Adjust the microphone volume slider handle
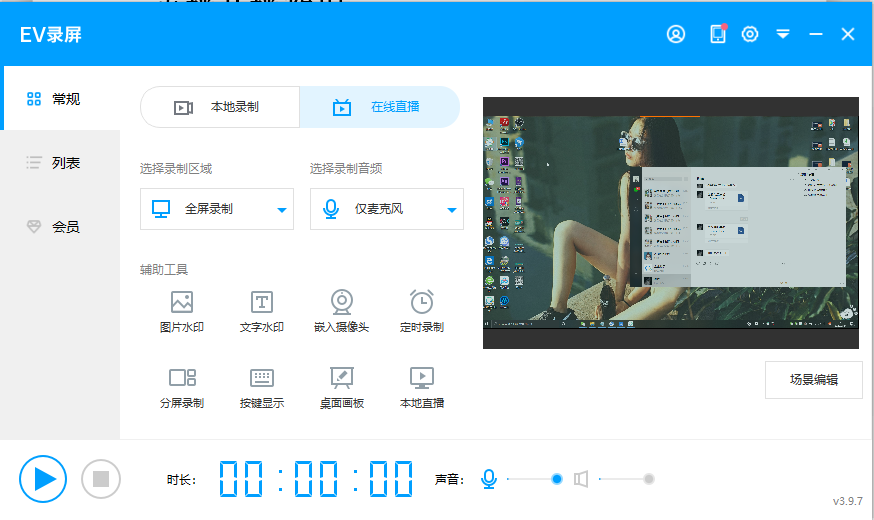The width and height of the screenshot is (874, 520). (556, 479)
